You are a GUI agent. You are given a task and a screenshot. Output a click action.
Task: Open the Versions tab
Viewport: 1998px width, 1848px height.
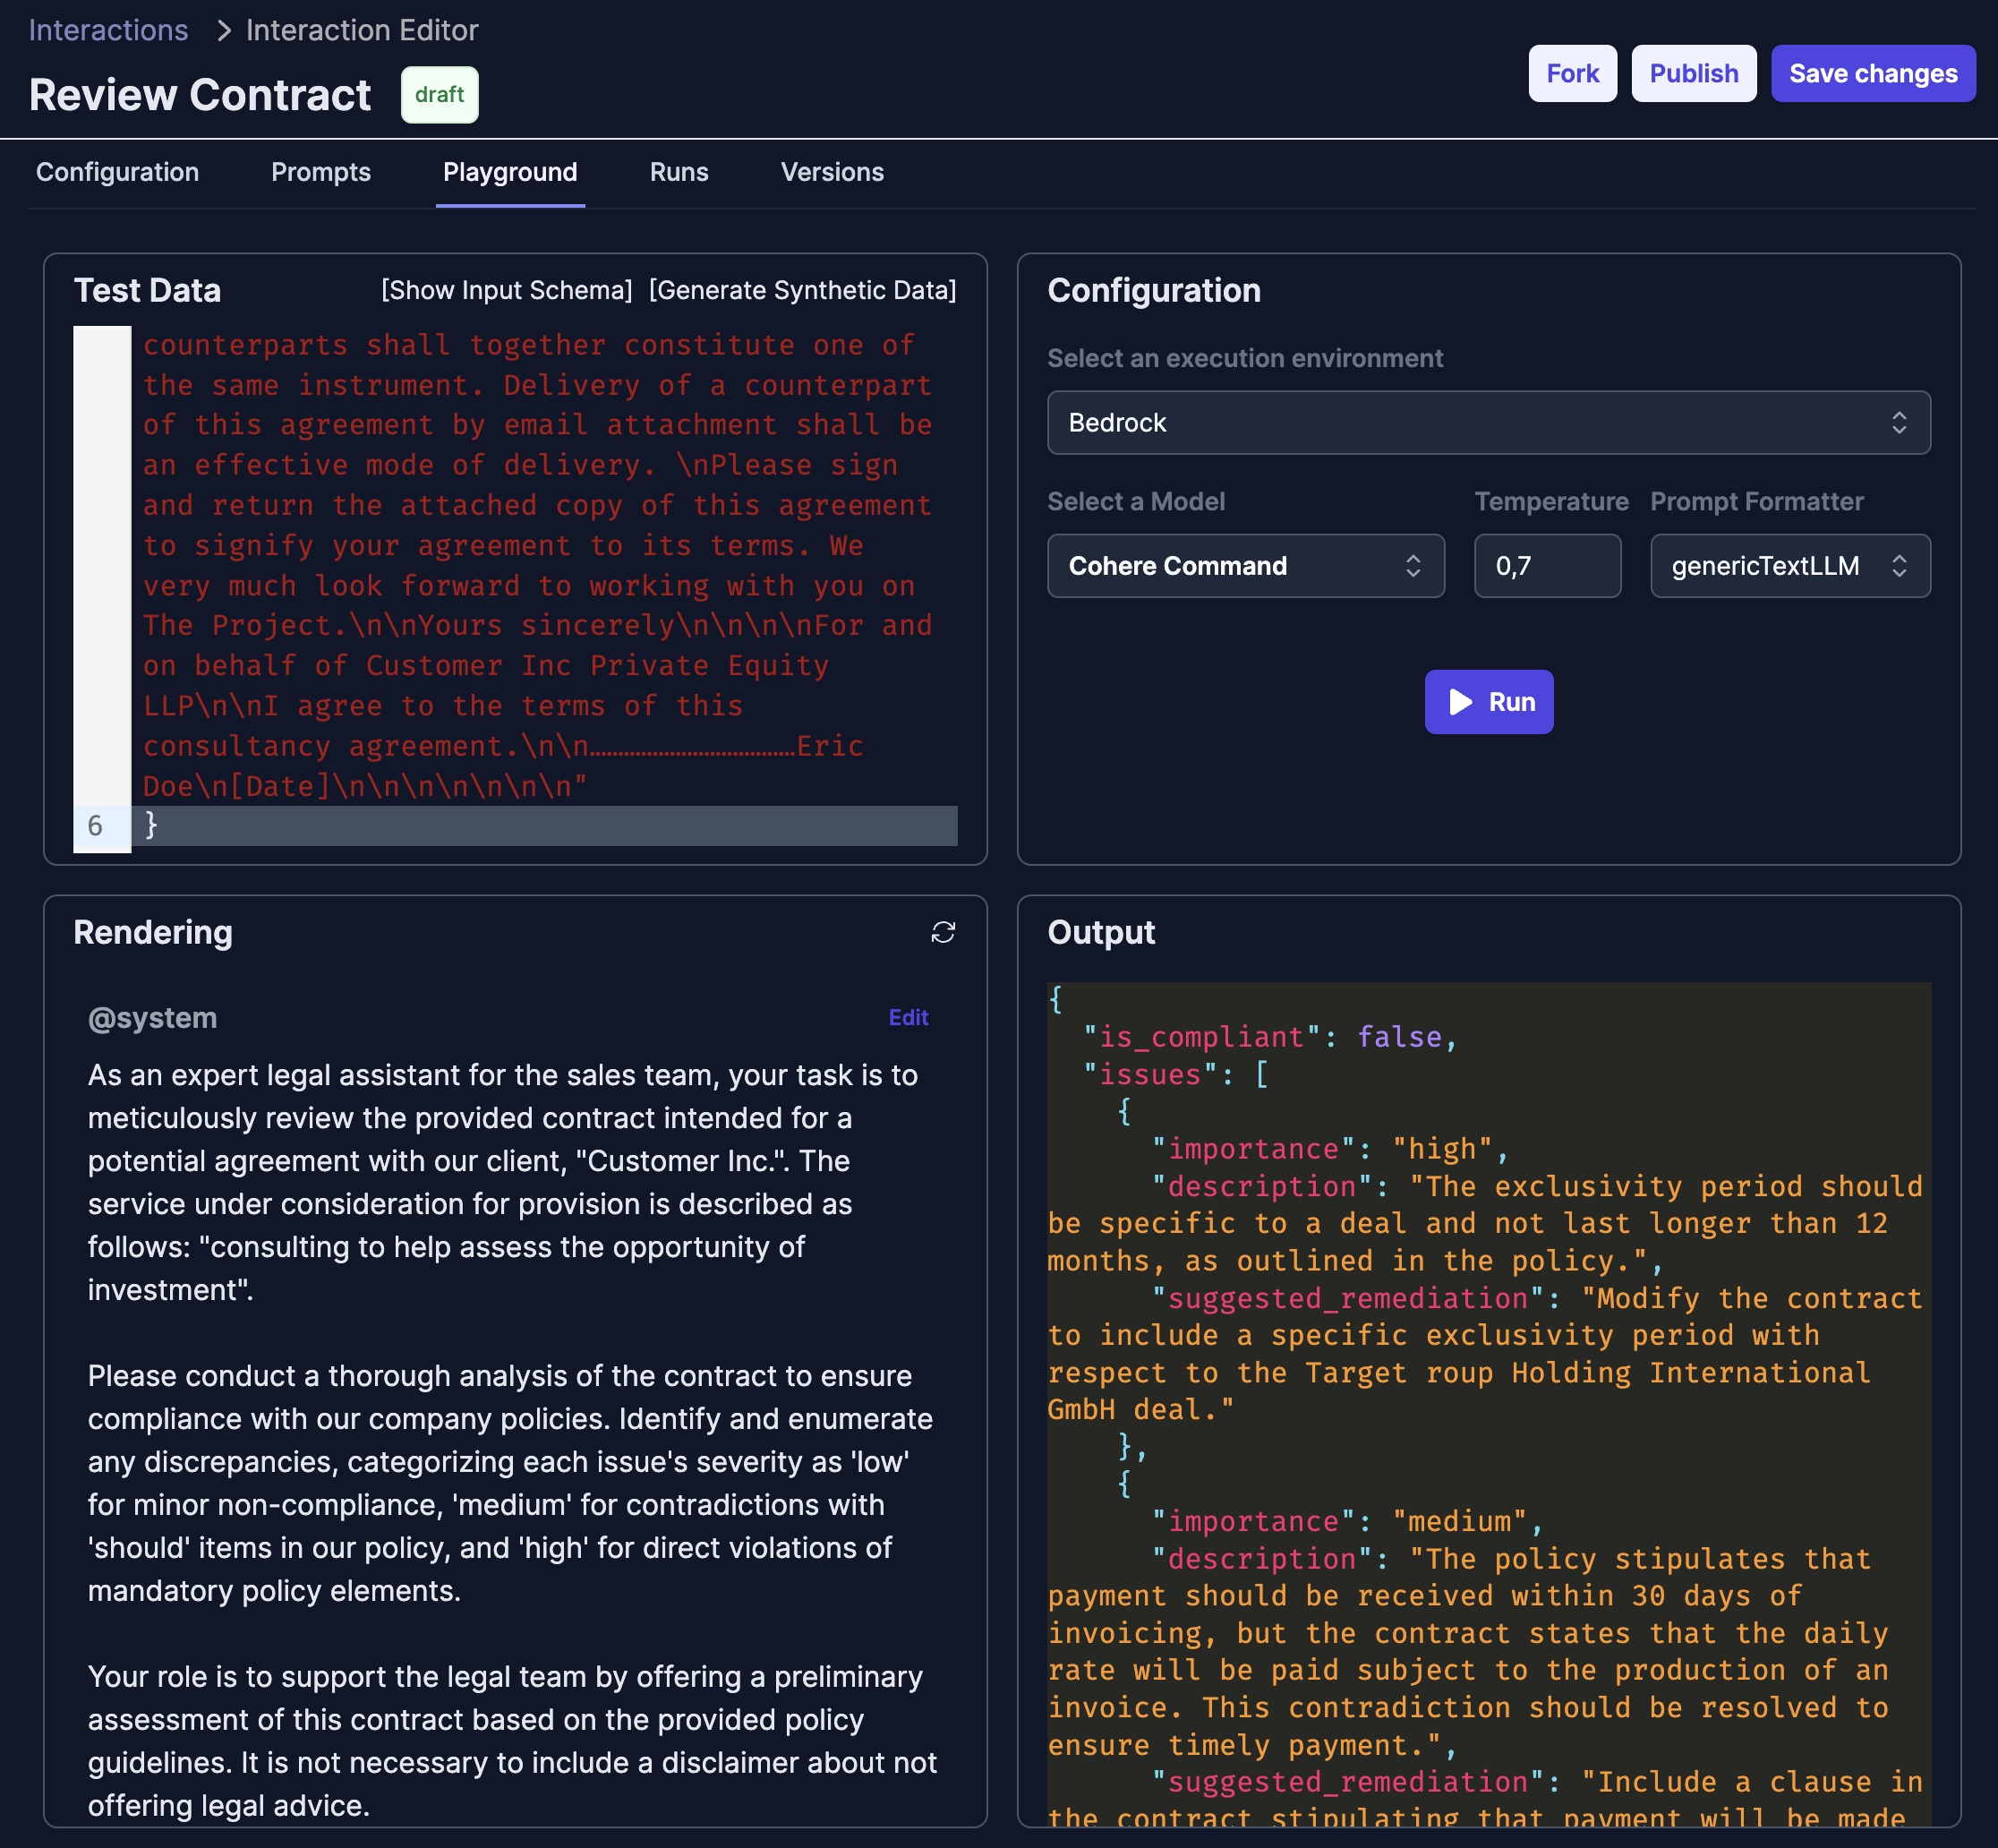(831, 172)
